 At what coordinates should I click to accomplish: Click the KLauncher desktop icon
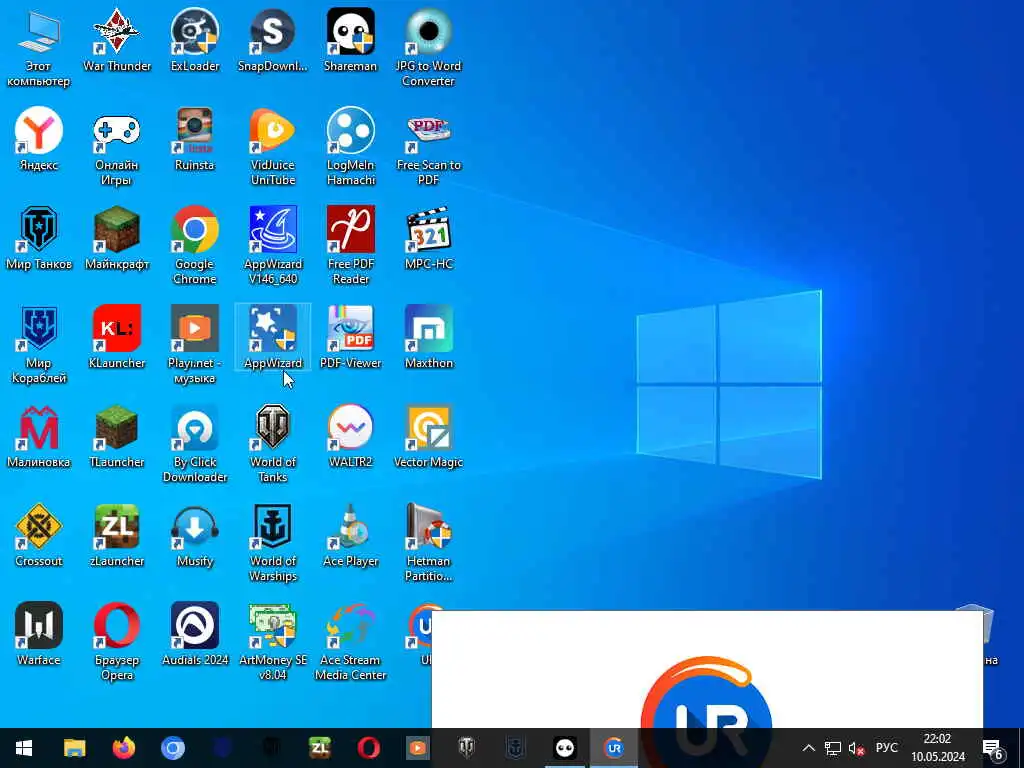(x=117, y=337)
